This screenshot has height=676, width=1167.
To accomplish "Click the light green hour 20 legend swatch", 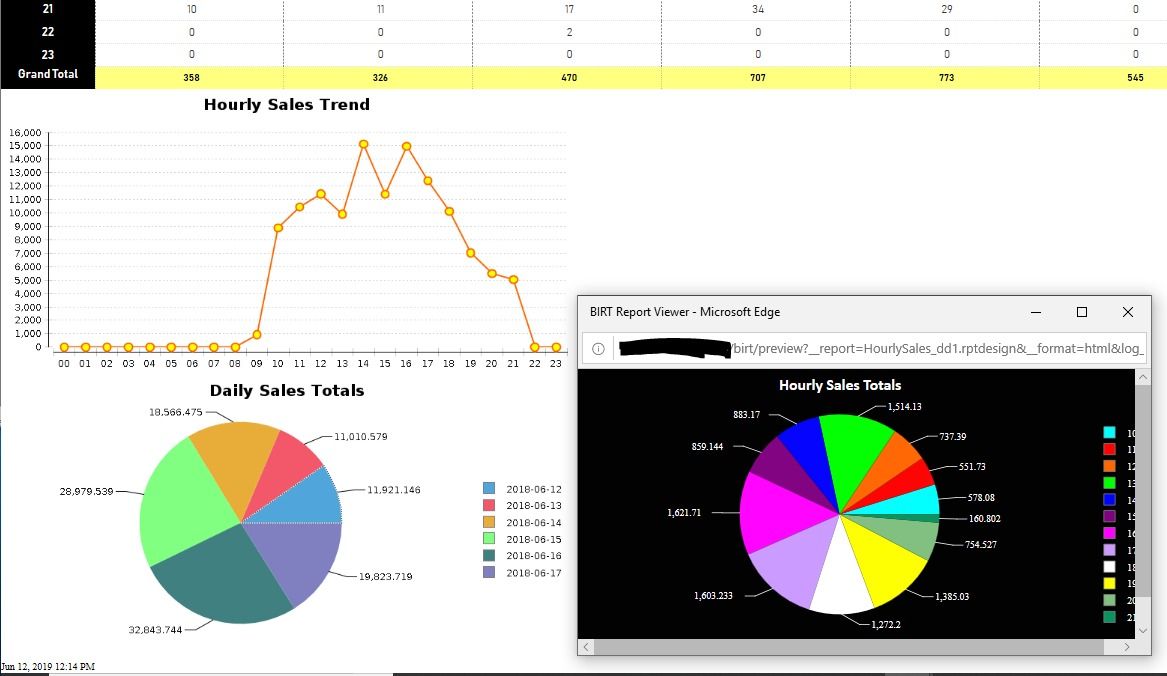I will (1109, 600).
